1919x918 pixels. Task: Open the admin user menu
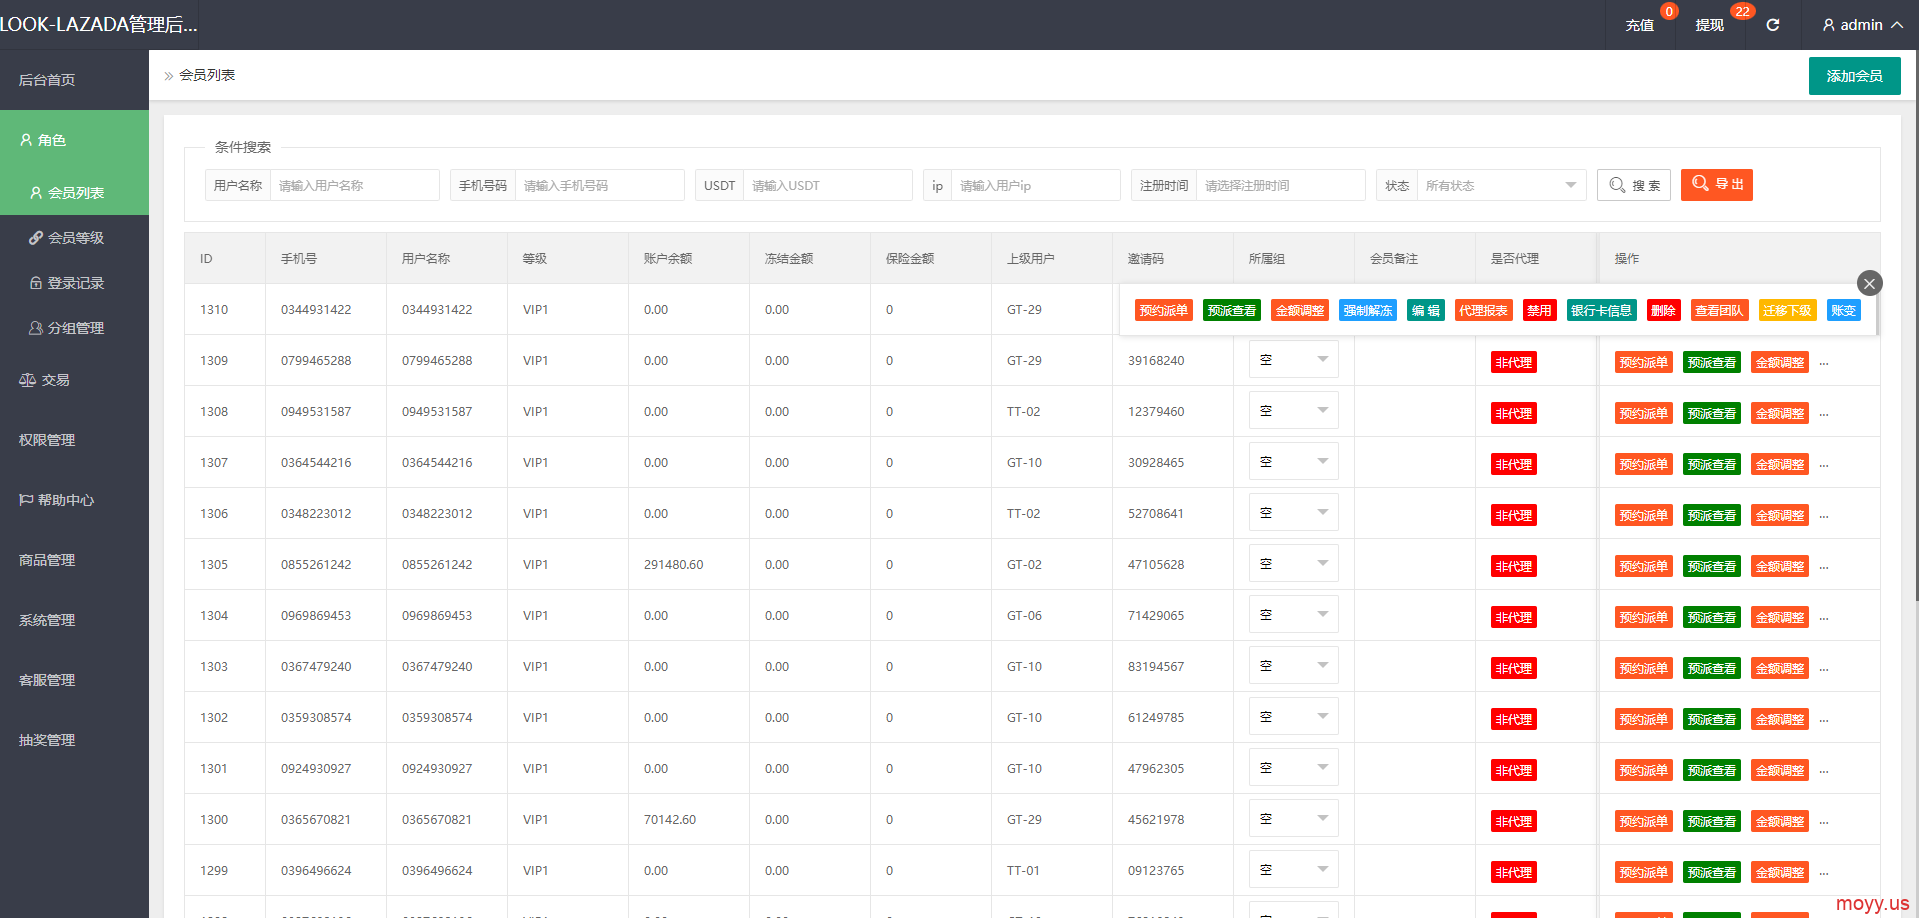pyautogui.click(x=1862, y=25)
